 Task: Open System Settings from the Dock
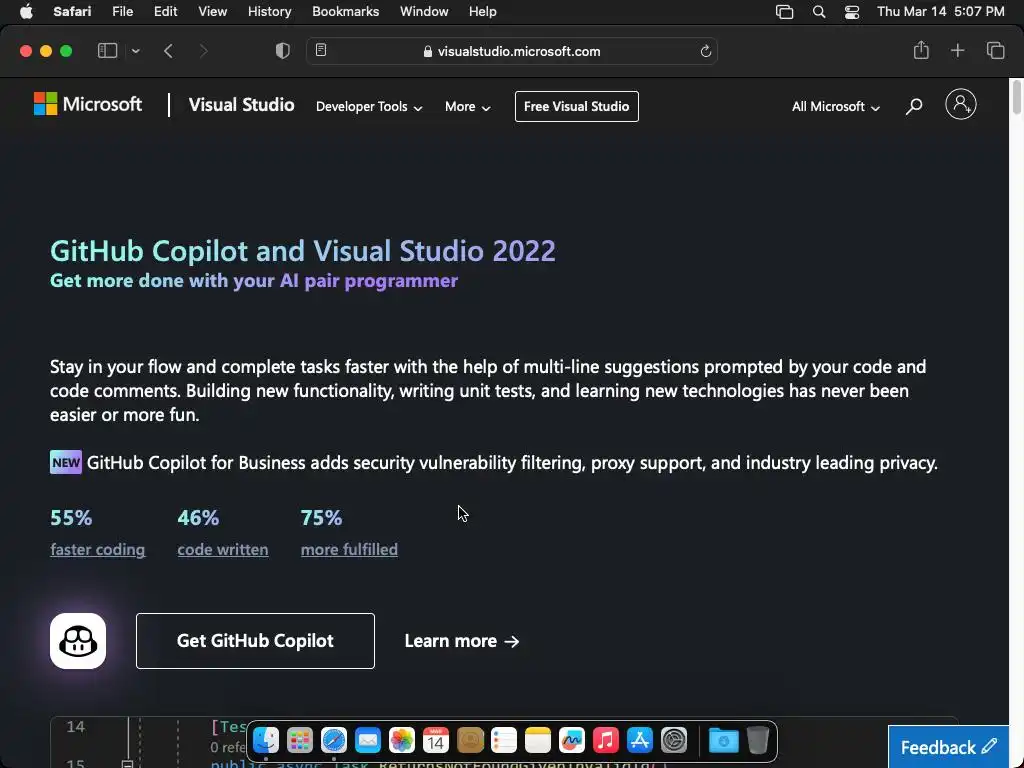coord(673,741)
